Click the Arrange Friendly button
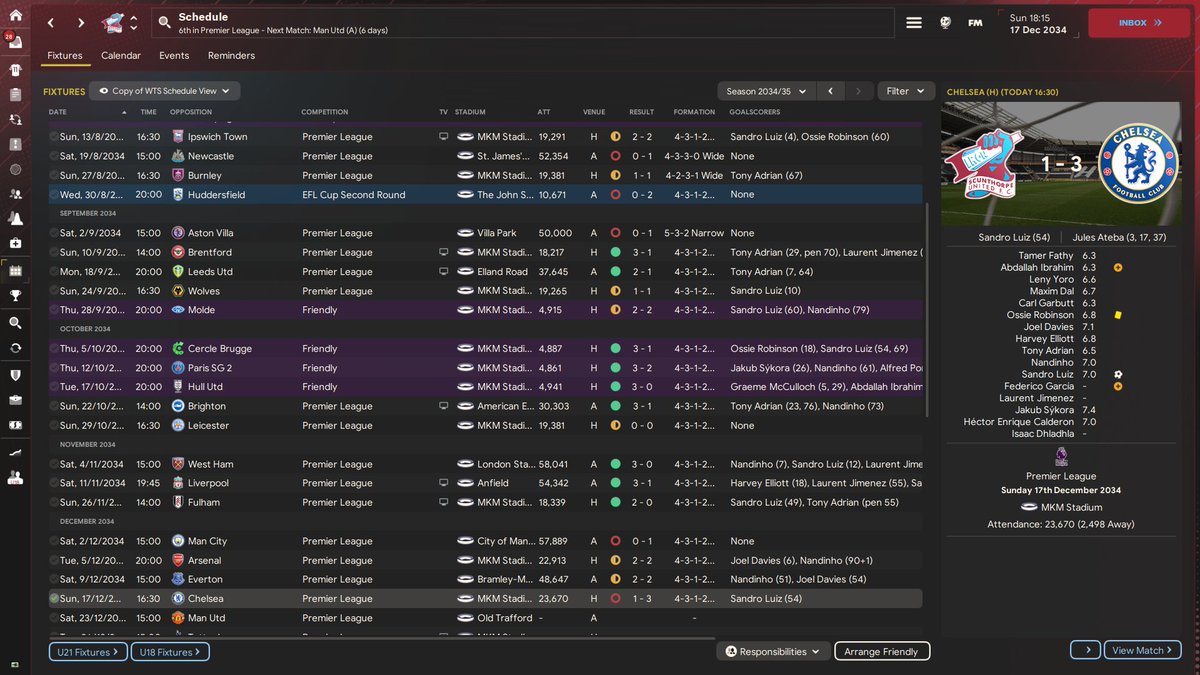The image size is (1200, 675). coord(882,651)
